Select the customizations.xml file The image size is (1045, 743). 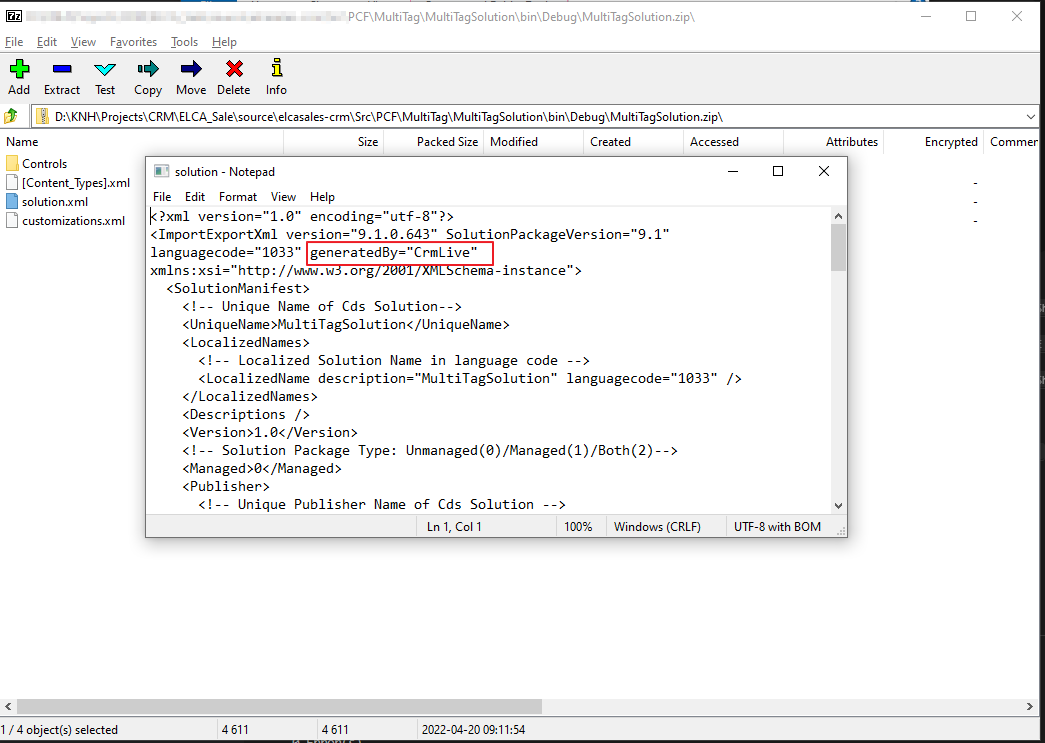[72, 220]
